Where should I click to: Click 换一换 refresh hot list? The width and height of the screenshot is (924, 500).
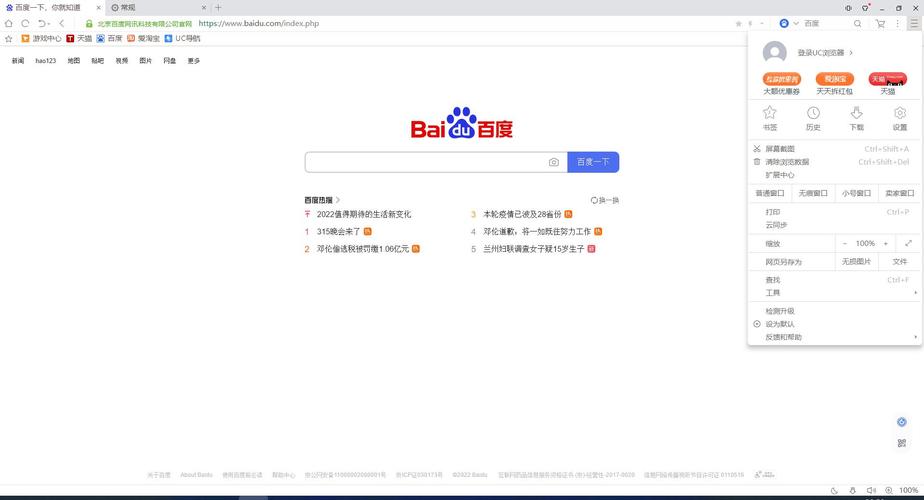click(605, 200)
